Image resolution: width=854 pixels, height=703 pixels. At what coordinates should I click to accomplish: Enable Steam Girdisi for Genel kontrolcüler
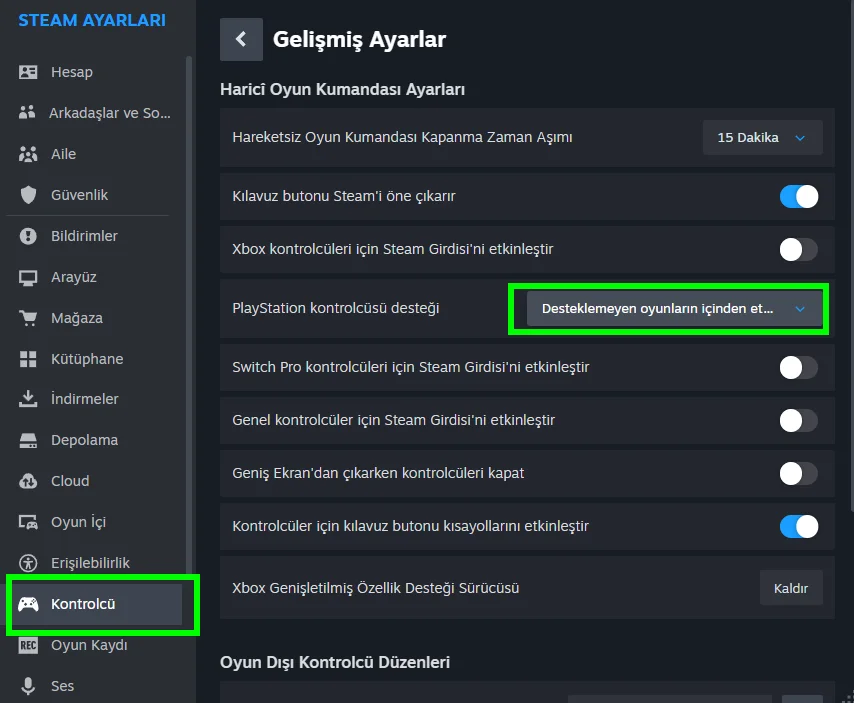click(x=798, y=420)
